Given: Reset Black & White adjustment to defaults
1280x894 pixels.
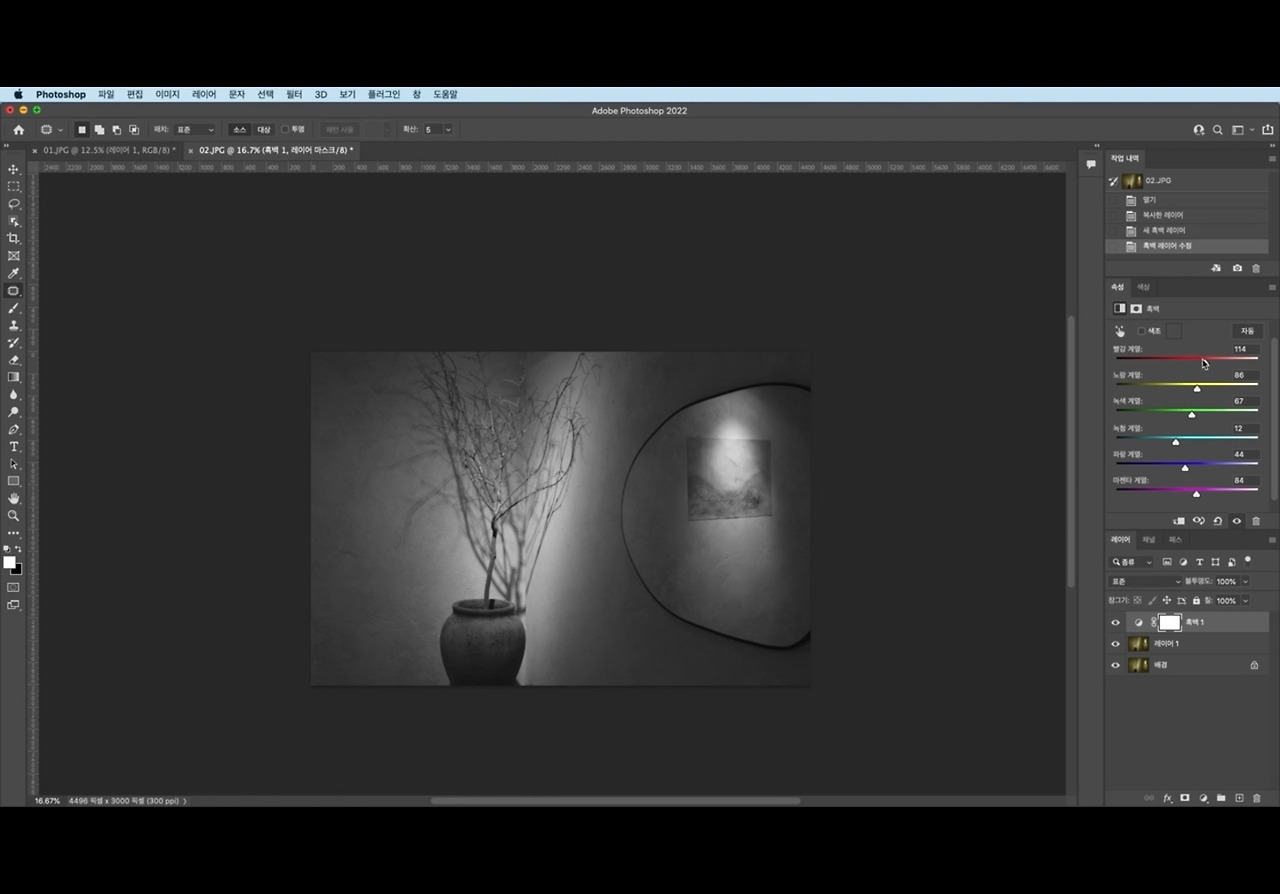Looking at the screenshot, I should 1218,521.
